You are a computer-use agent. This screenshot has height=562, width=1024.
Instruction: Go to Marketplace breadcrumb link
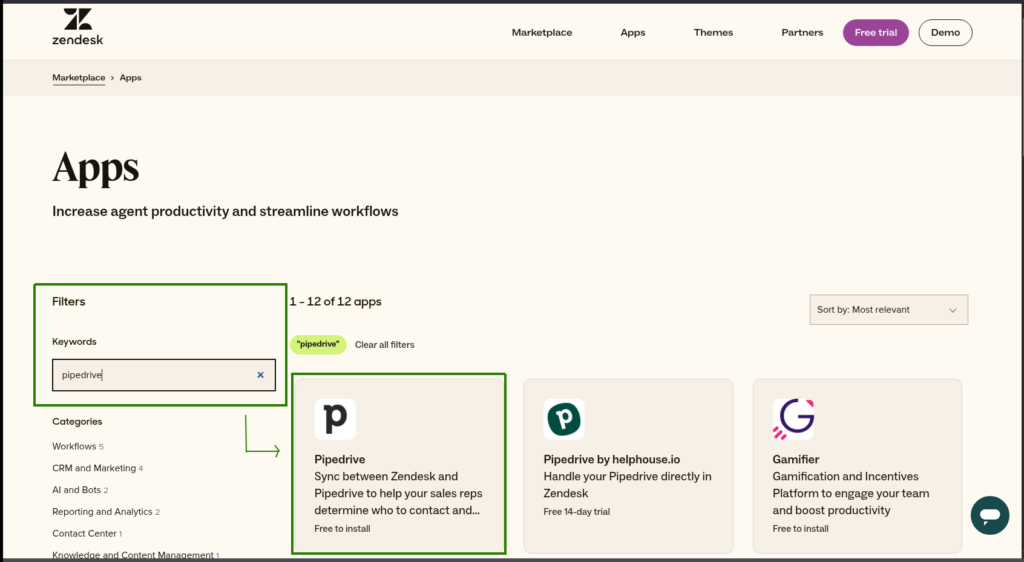[78, 78]
